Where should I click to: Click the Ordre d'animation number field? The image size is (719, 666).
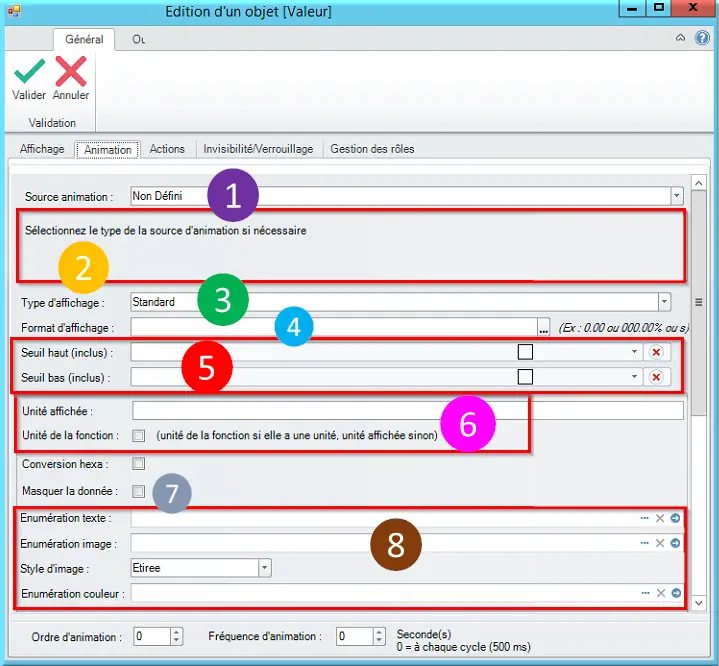[152, 637]
